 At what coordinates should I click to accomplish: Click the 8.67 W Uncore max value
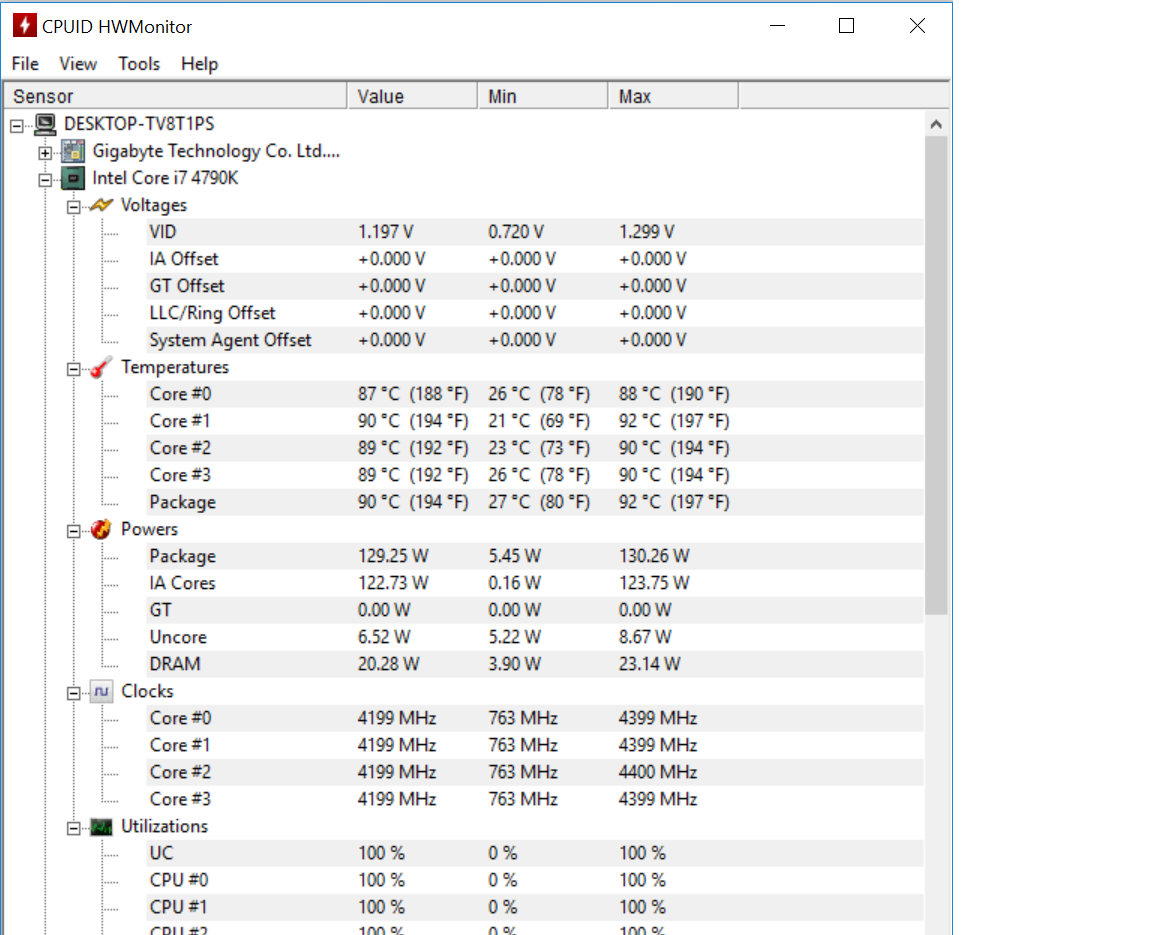click(645, 638)
